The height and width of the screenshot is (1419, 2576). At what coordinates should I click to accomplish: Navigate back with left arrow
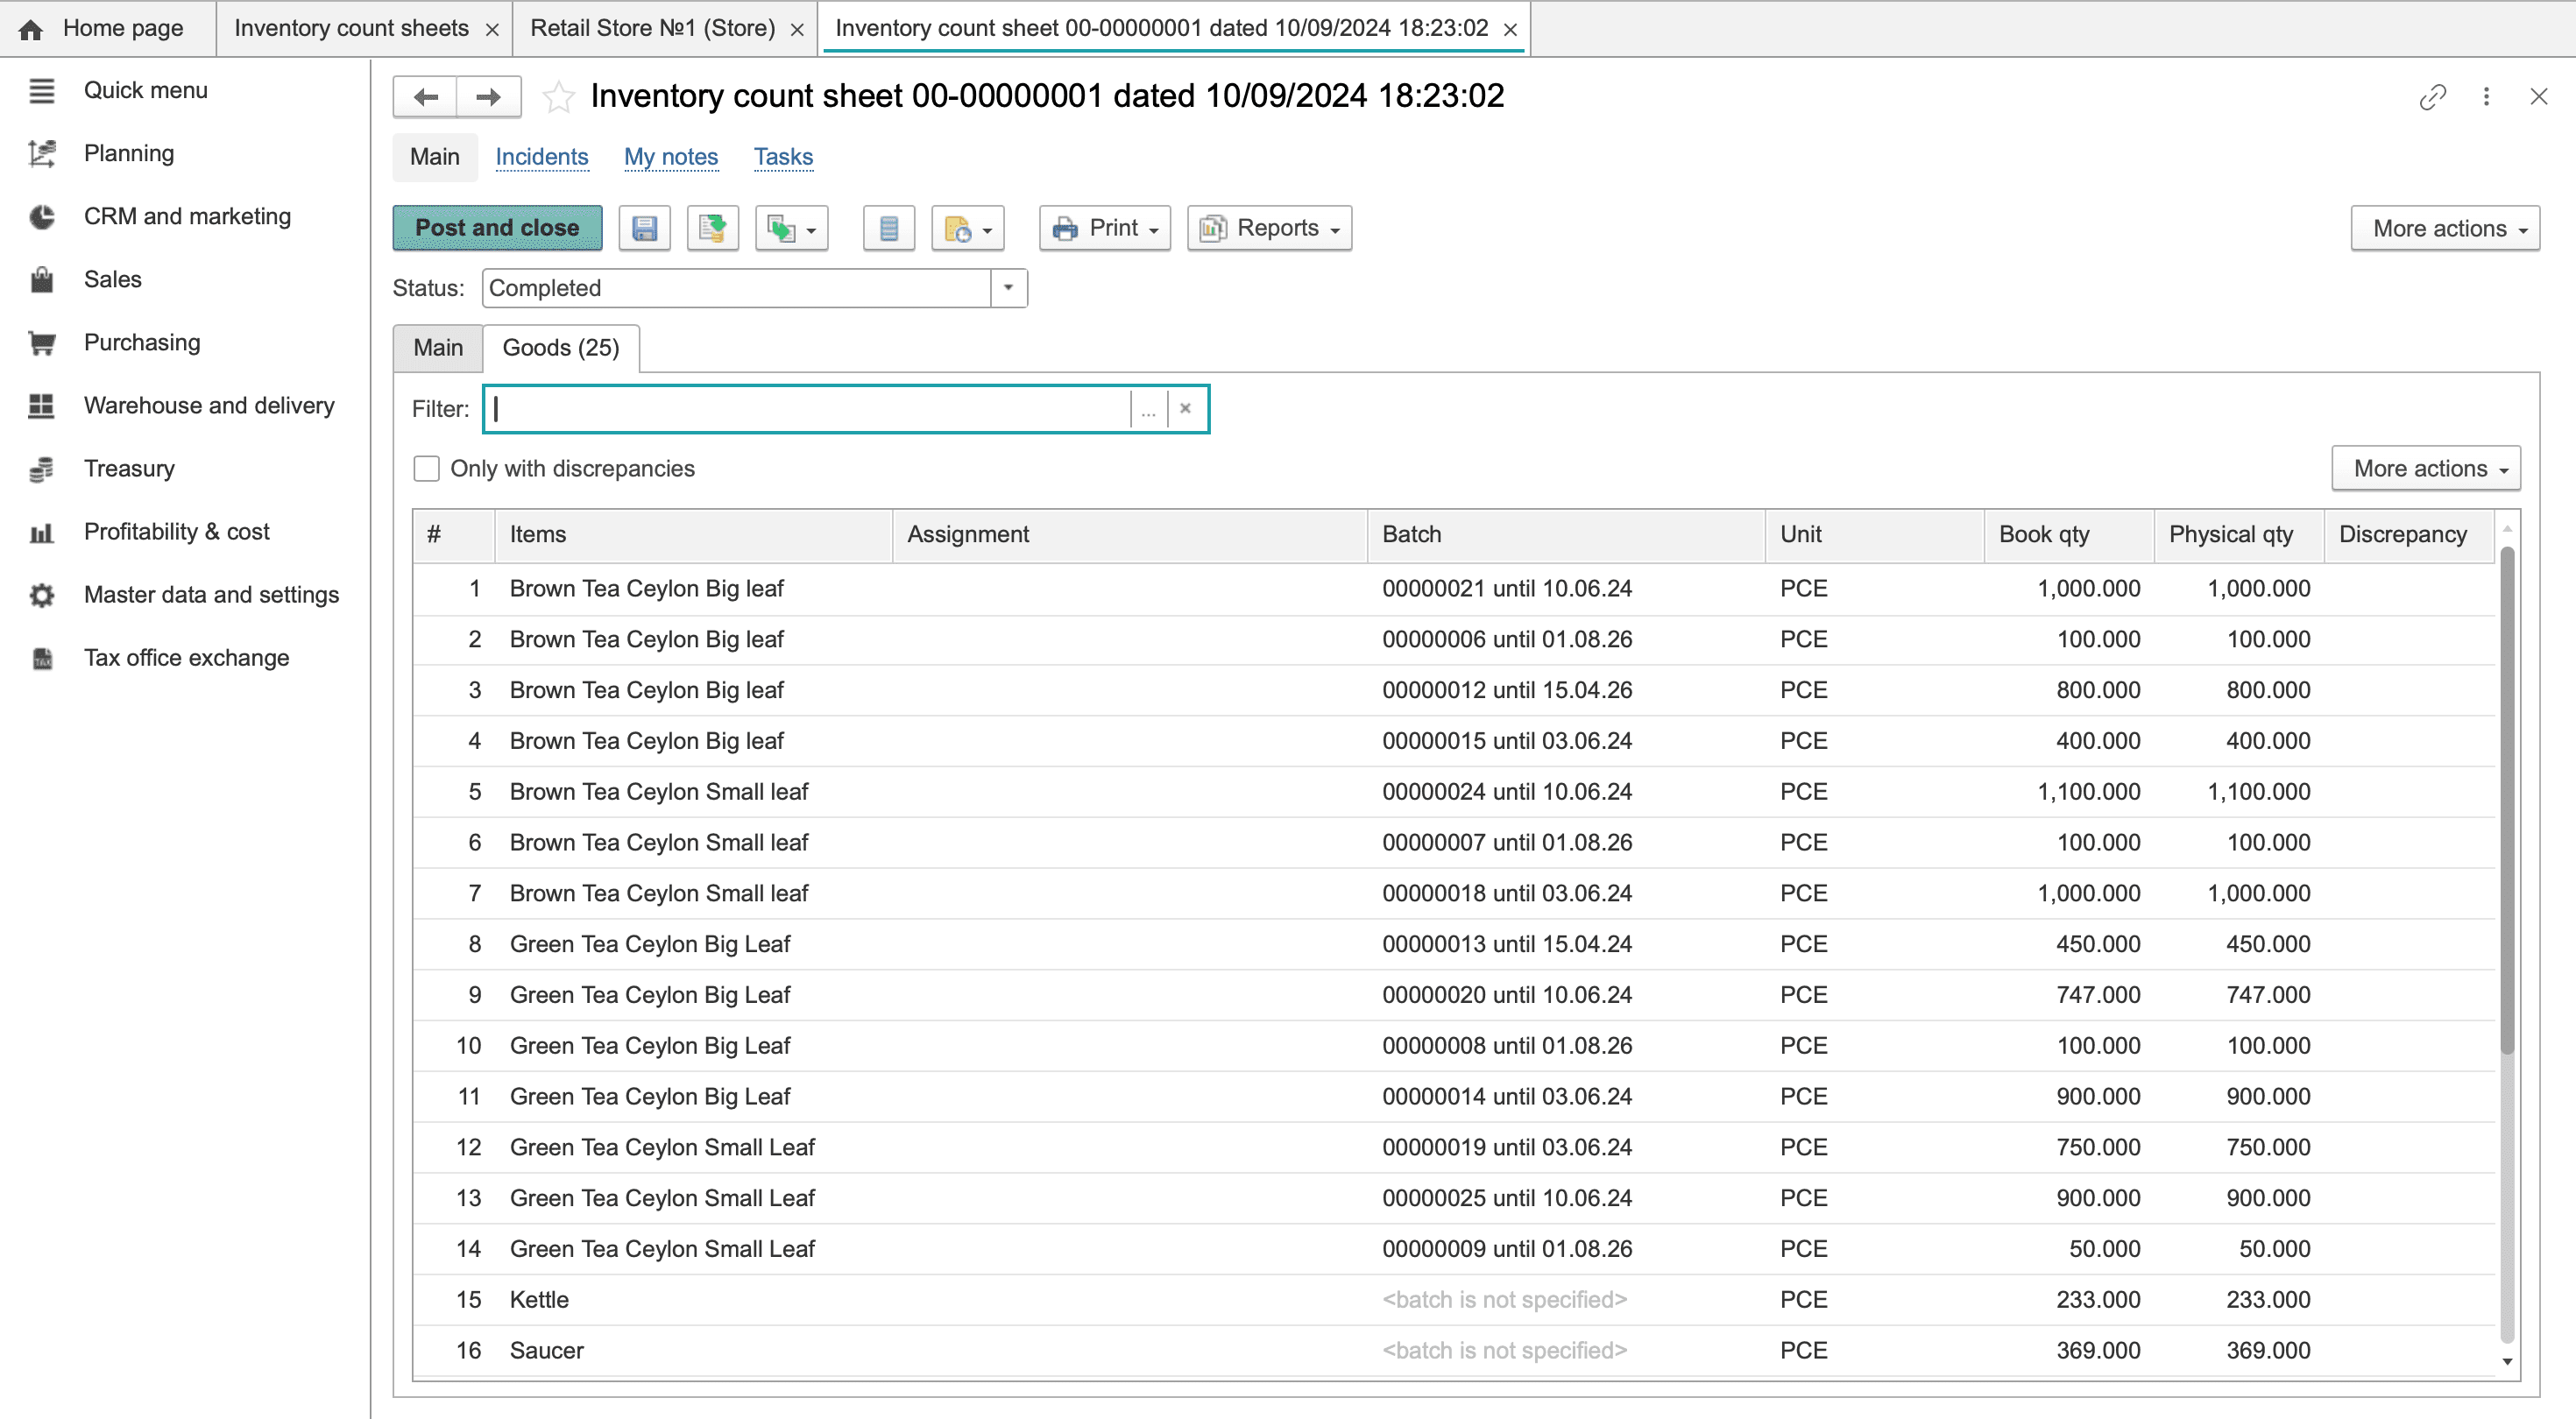pos(426,97)
